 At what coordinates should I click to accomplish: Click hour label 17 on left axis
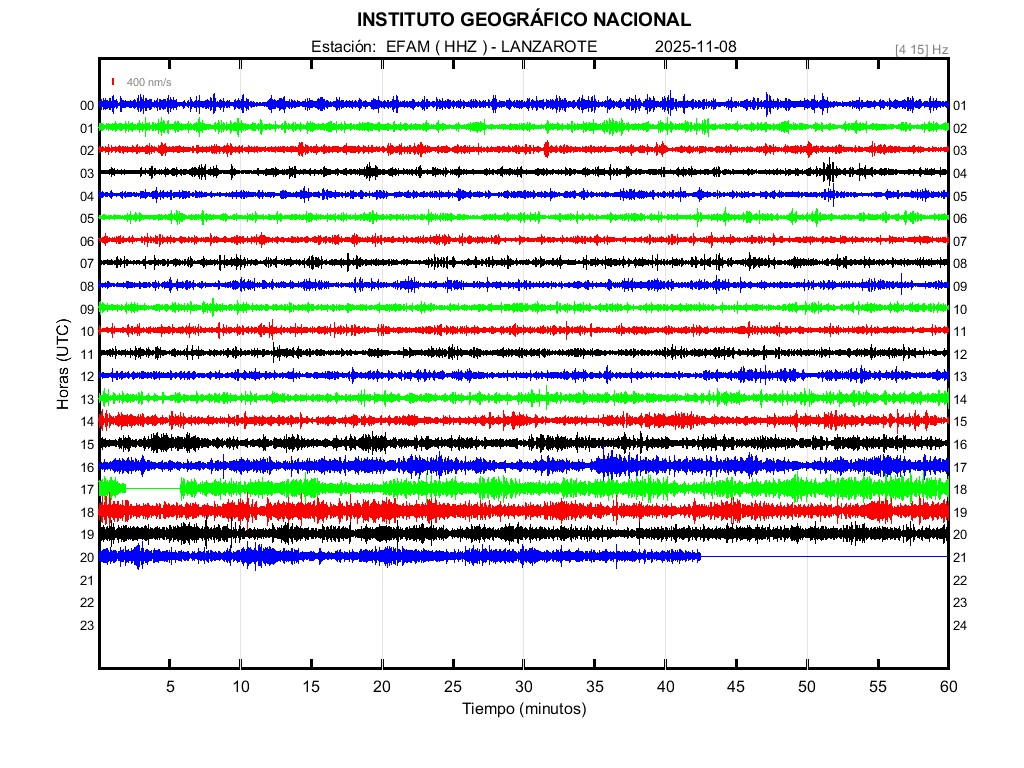click(x=87, y=490)
